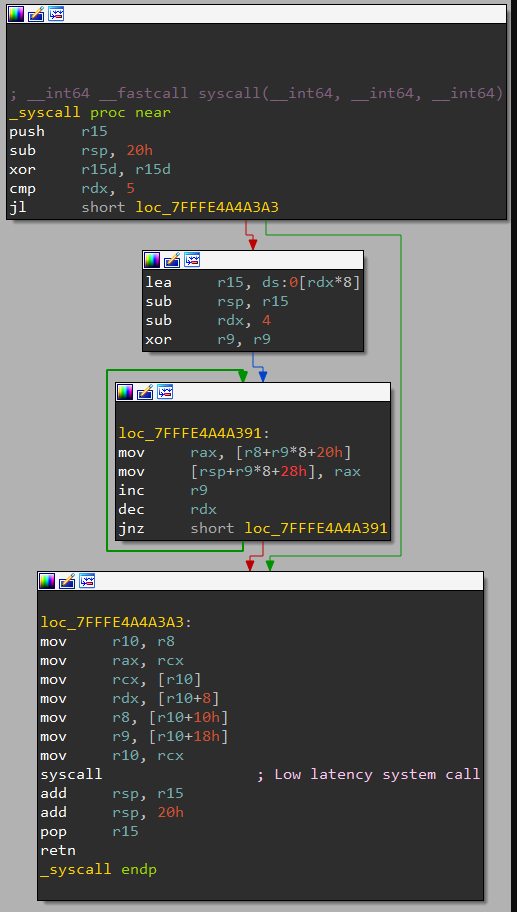Click the function prototype comment line
Screen dimensions: 517x912
256,93
